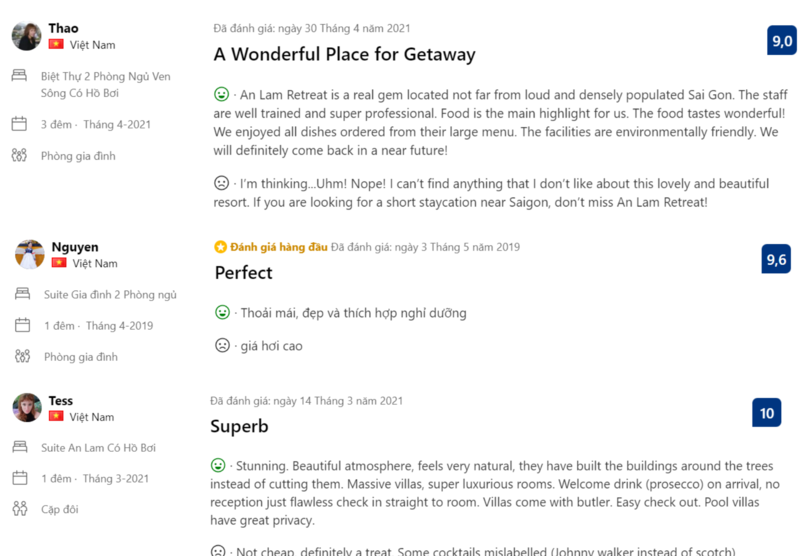Click Tess's reviewer avatar photo
Screen dimensions: 800x556
(x=27, y=408)
